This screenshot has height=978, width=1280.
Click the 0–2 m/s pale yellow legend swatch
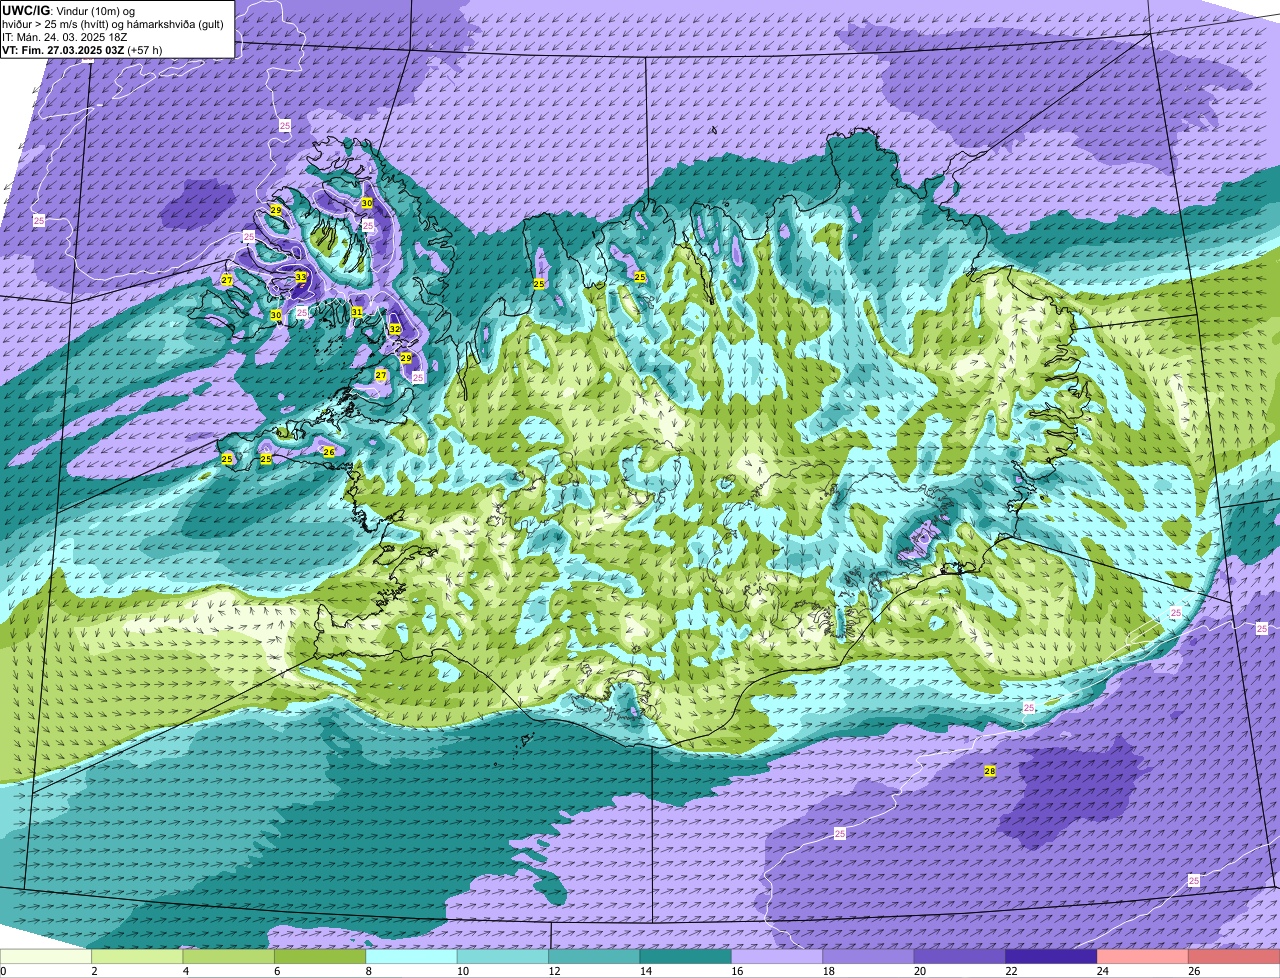click(x=46, y=956)
